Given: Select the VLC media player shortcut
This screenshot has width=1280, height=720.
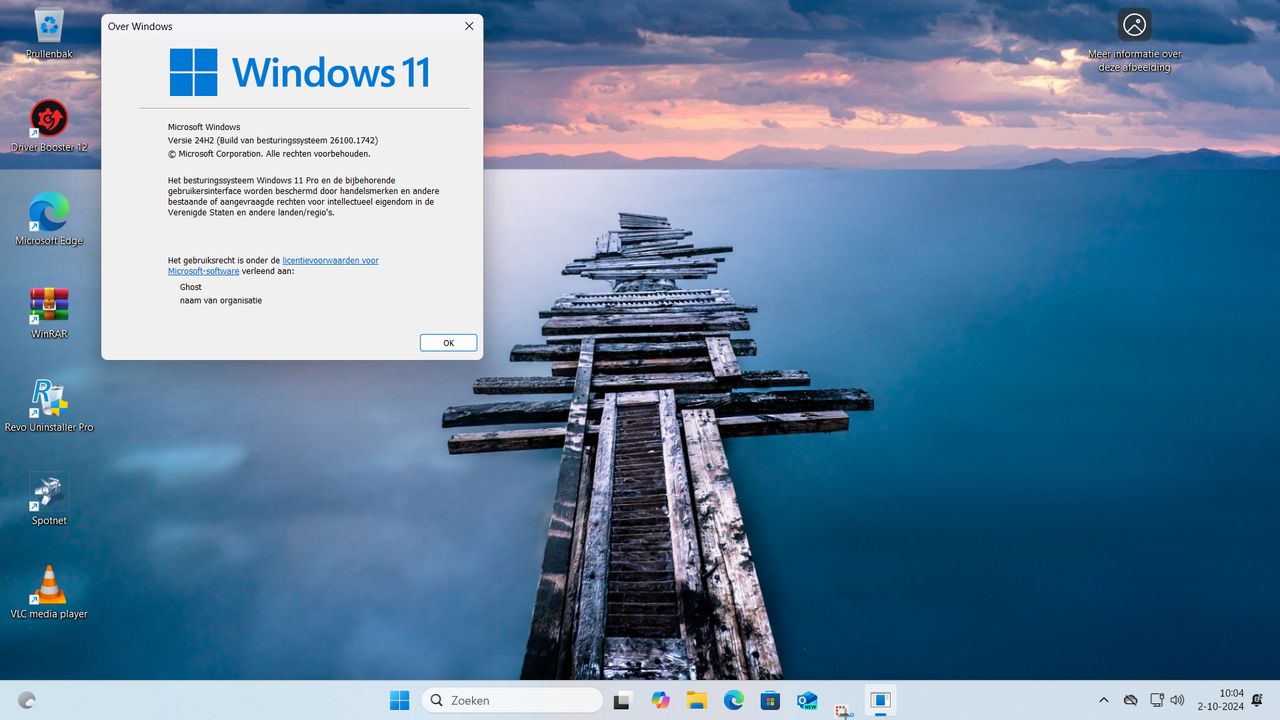Looking at the screenshot, I should point(49,593).
